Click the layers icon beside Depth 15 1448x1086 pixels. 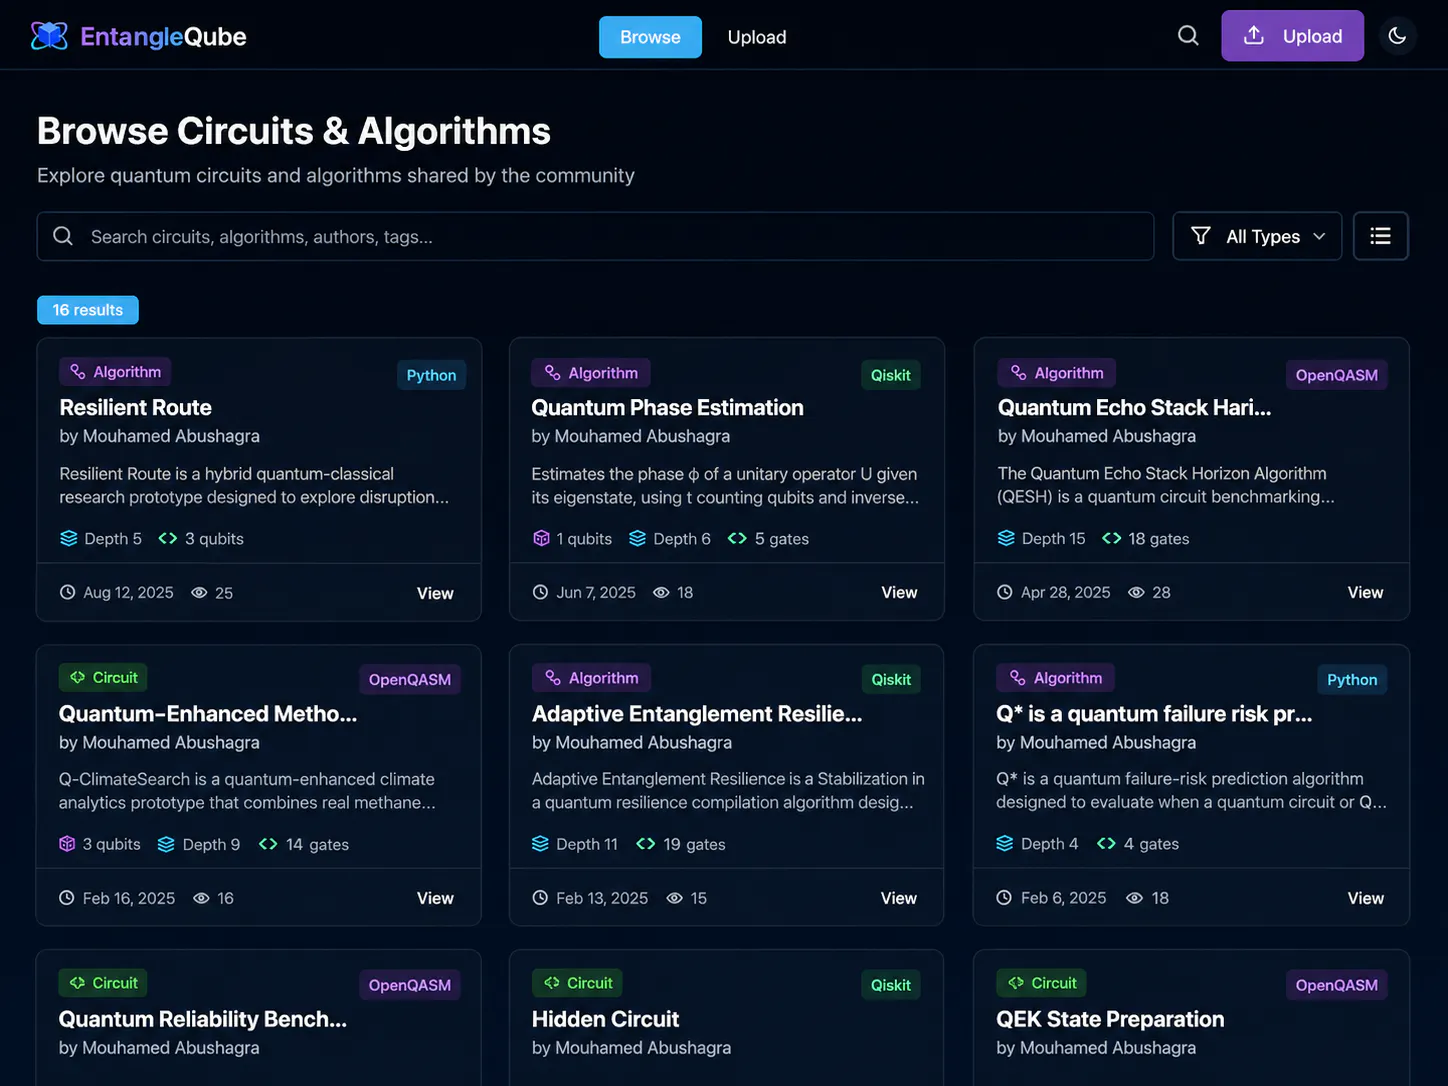1006,538
